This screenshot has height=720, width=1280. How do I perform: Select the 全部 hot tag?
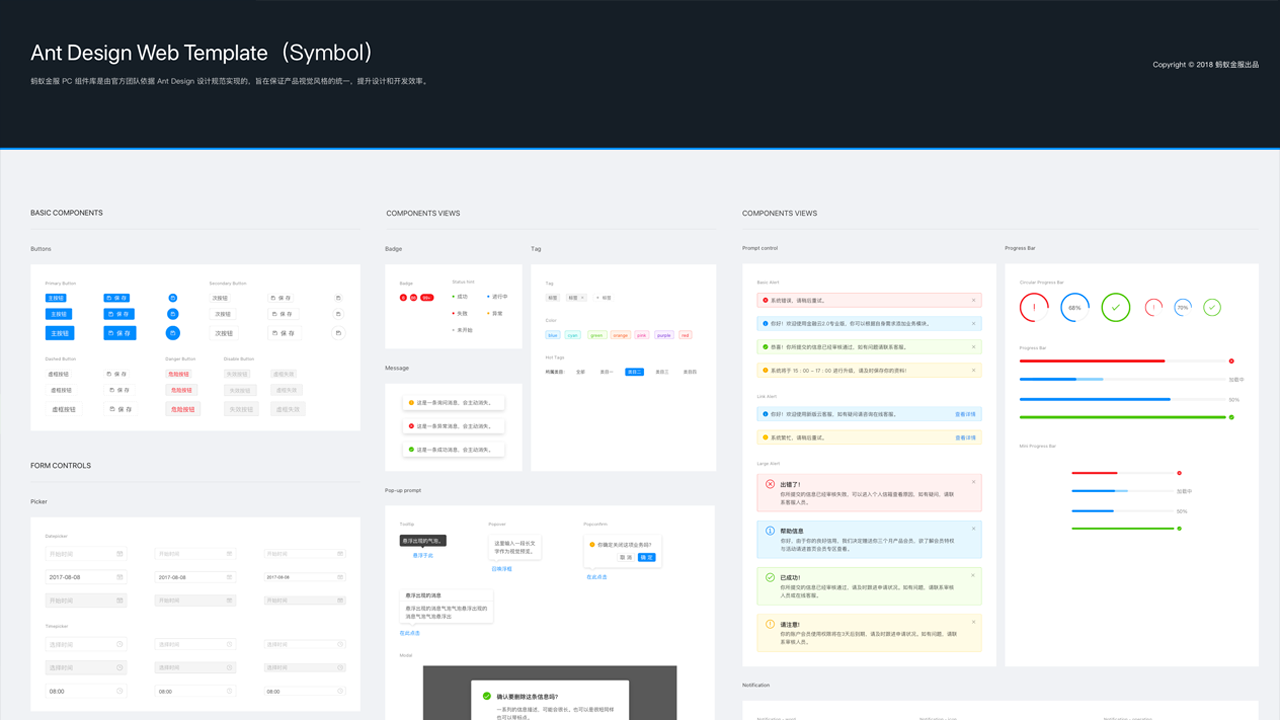[x=581, y=372]
